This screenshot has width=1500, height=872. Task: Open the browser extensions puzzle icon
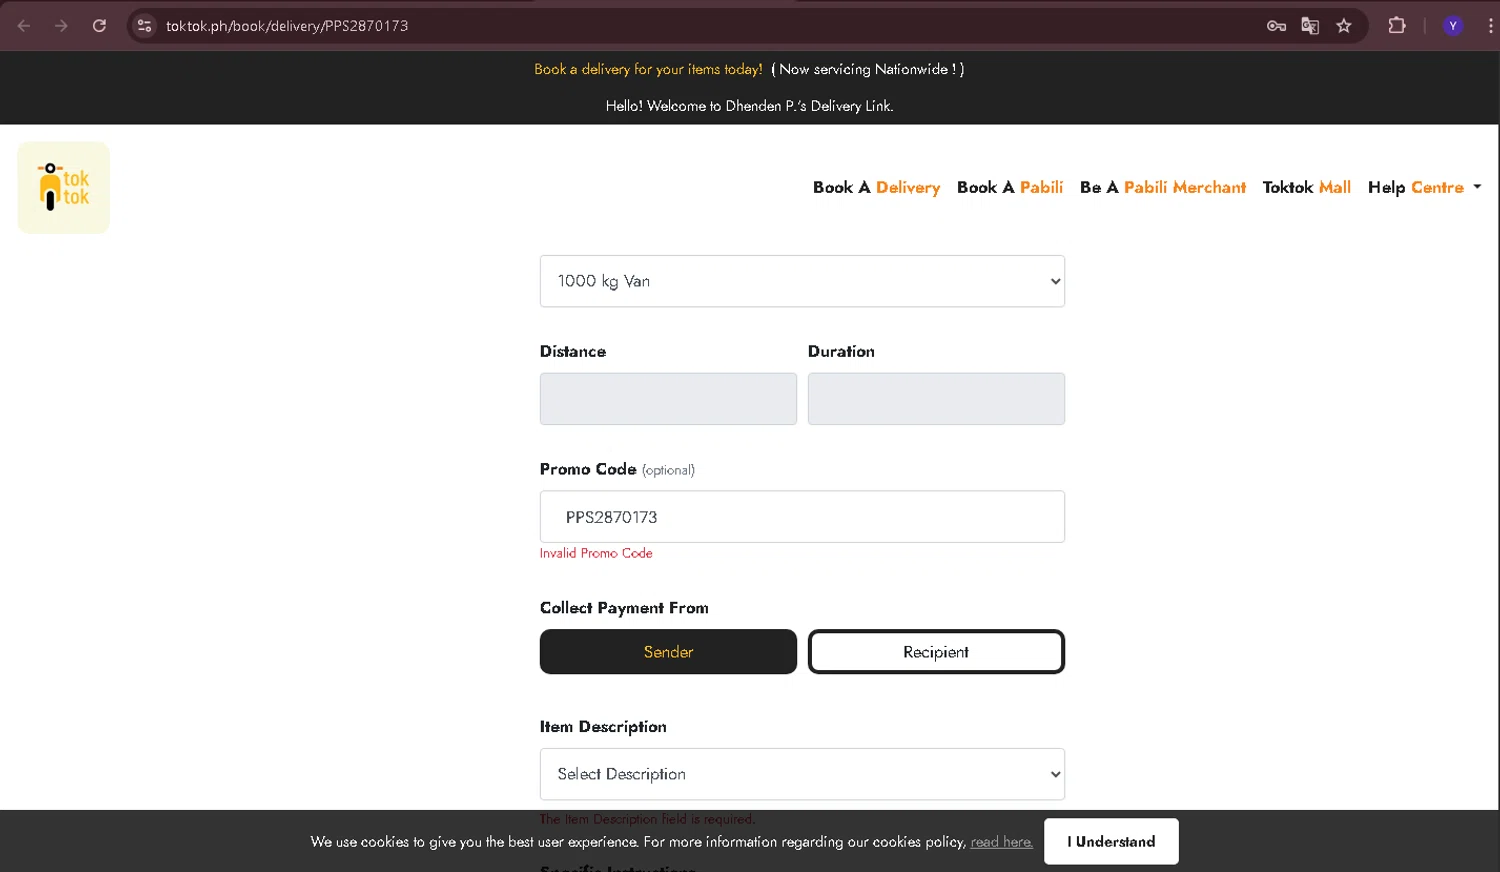(x=1397, y=26)
